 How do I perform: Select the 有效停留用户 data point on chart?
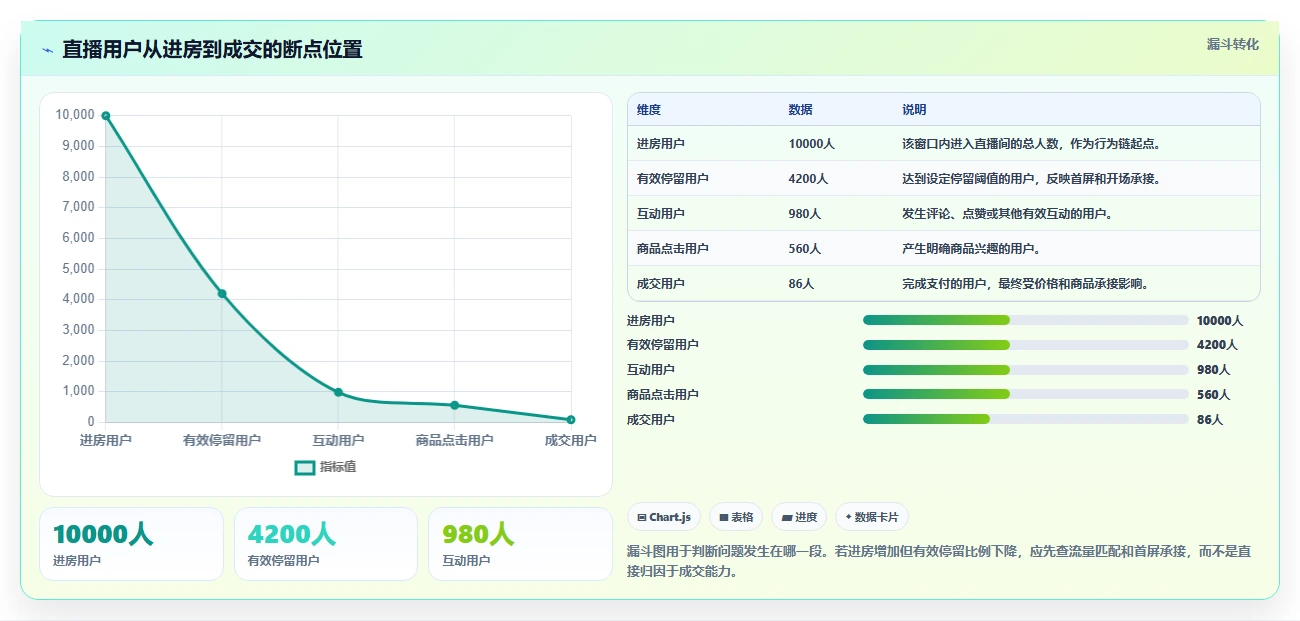(222, 293)
